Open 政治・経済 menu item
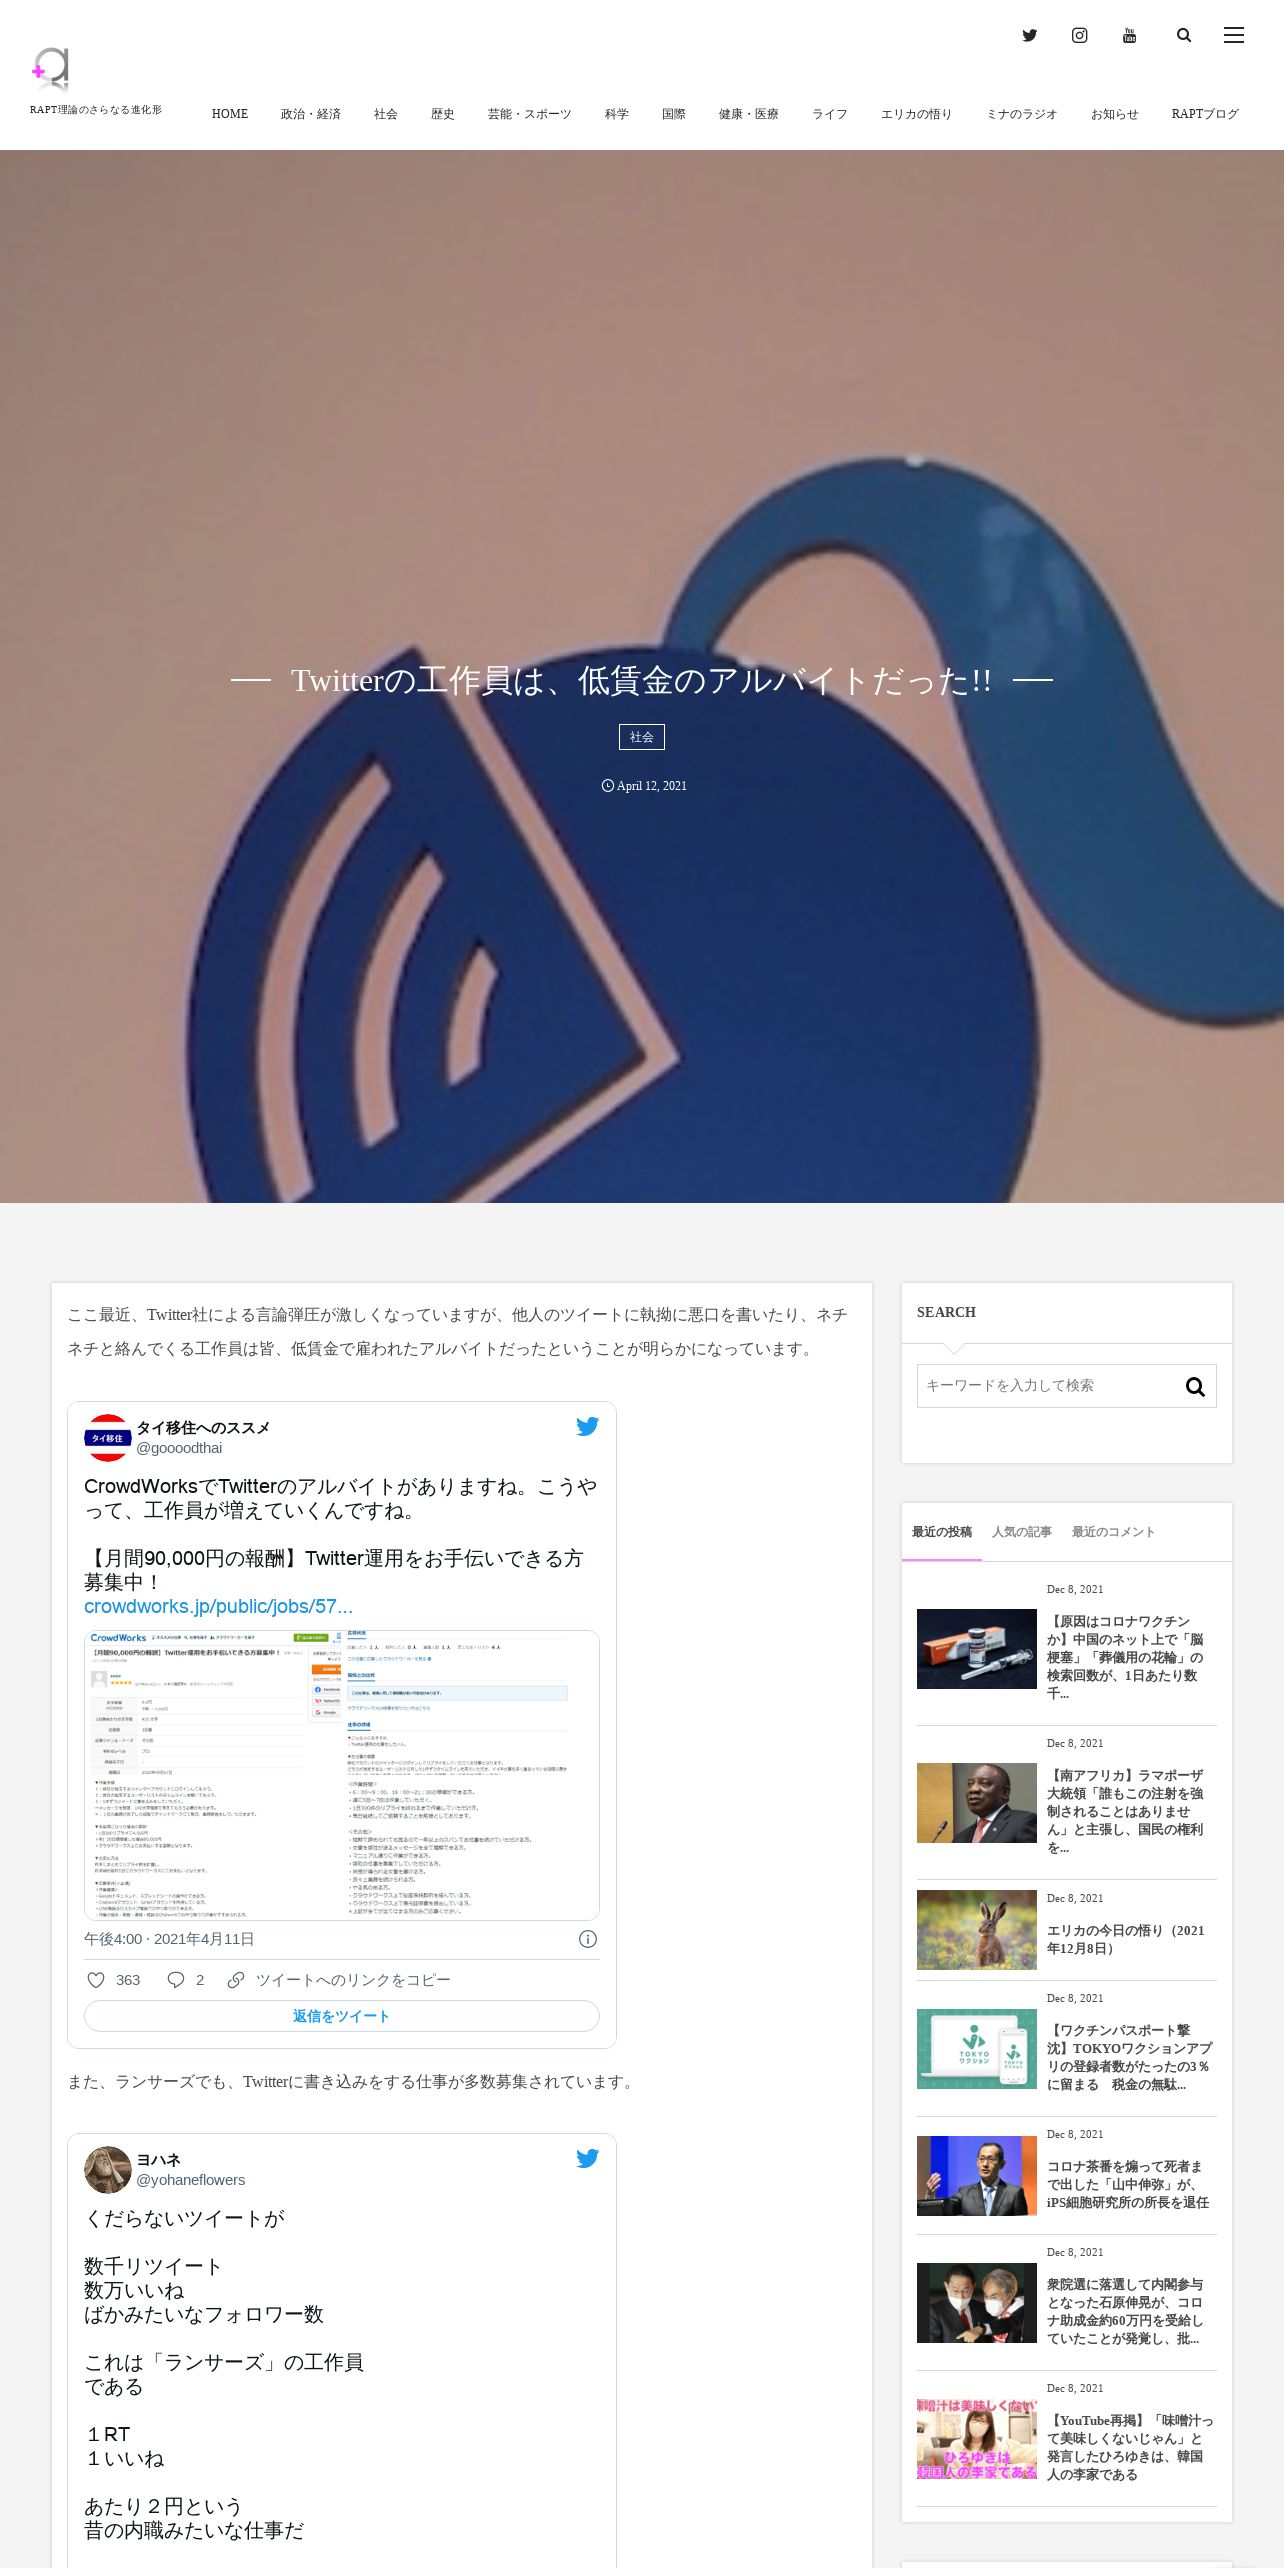This screenshot has height=2568, width=1284. tap(311, 114)
